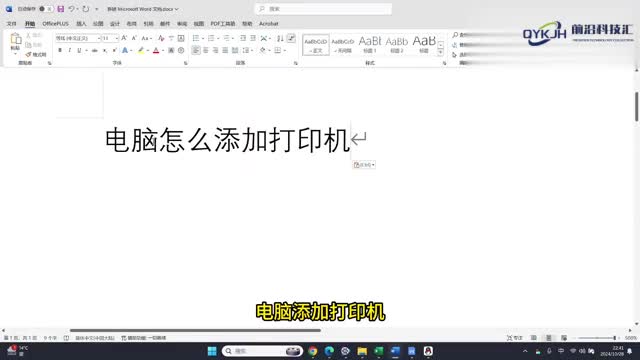Select the 标题 2 Heading style
640x360 pixels.
[x=396, y=45]
